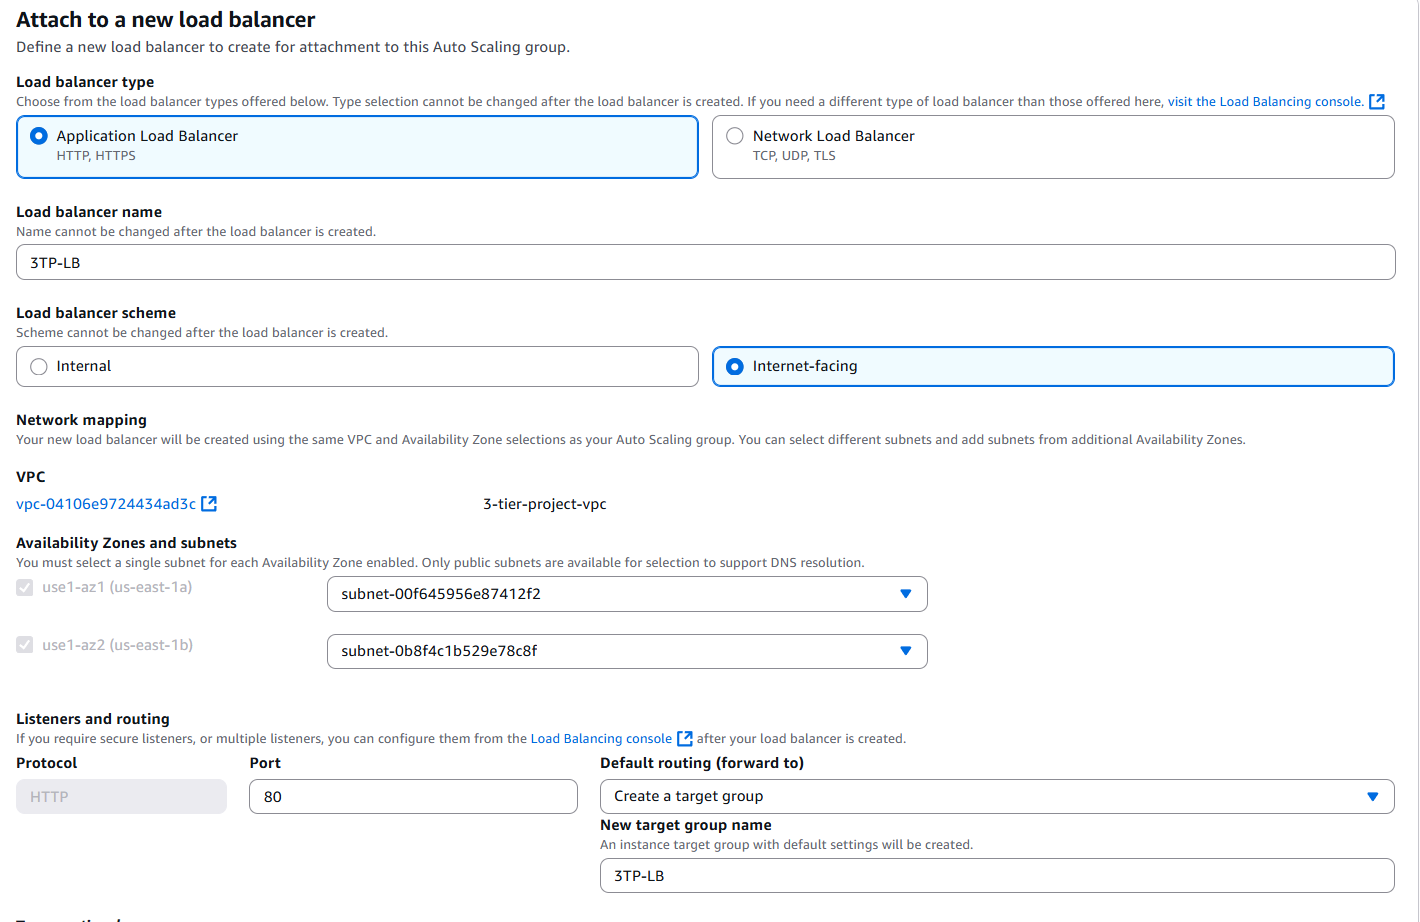1420x922 pixels.
Task: Click the external link icon after 'visit the Load Balancing console'
Action: 1377,100
